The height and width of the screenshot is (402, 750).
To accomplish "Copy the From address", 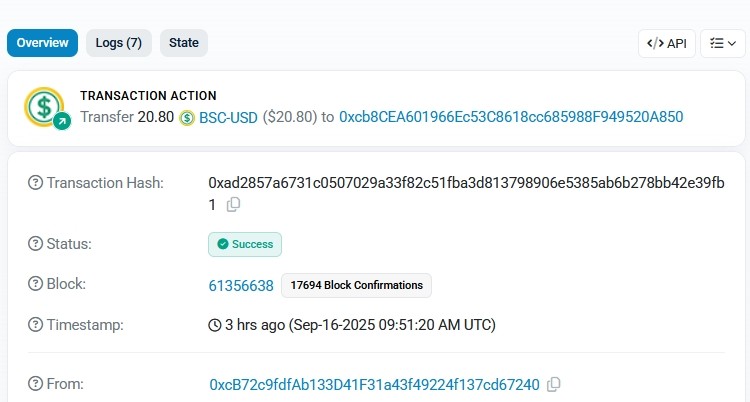I will 554,384.
